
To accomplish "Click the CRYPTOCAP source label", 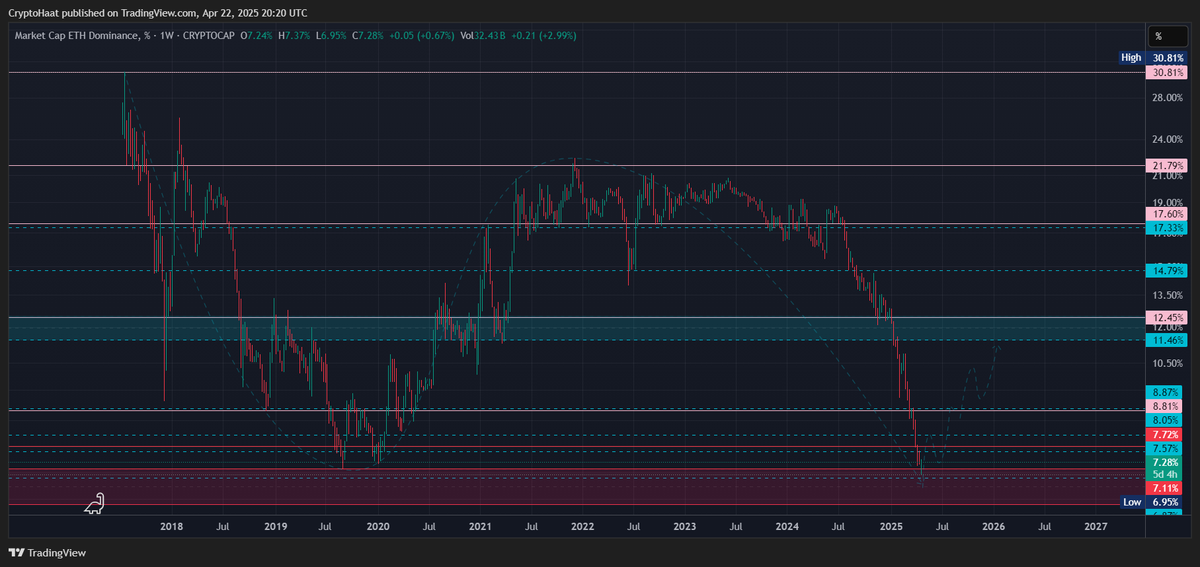I will (211, 36).
